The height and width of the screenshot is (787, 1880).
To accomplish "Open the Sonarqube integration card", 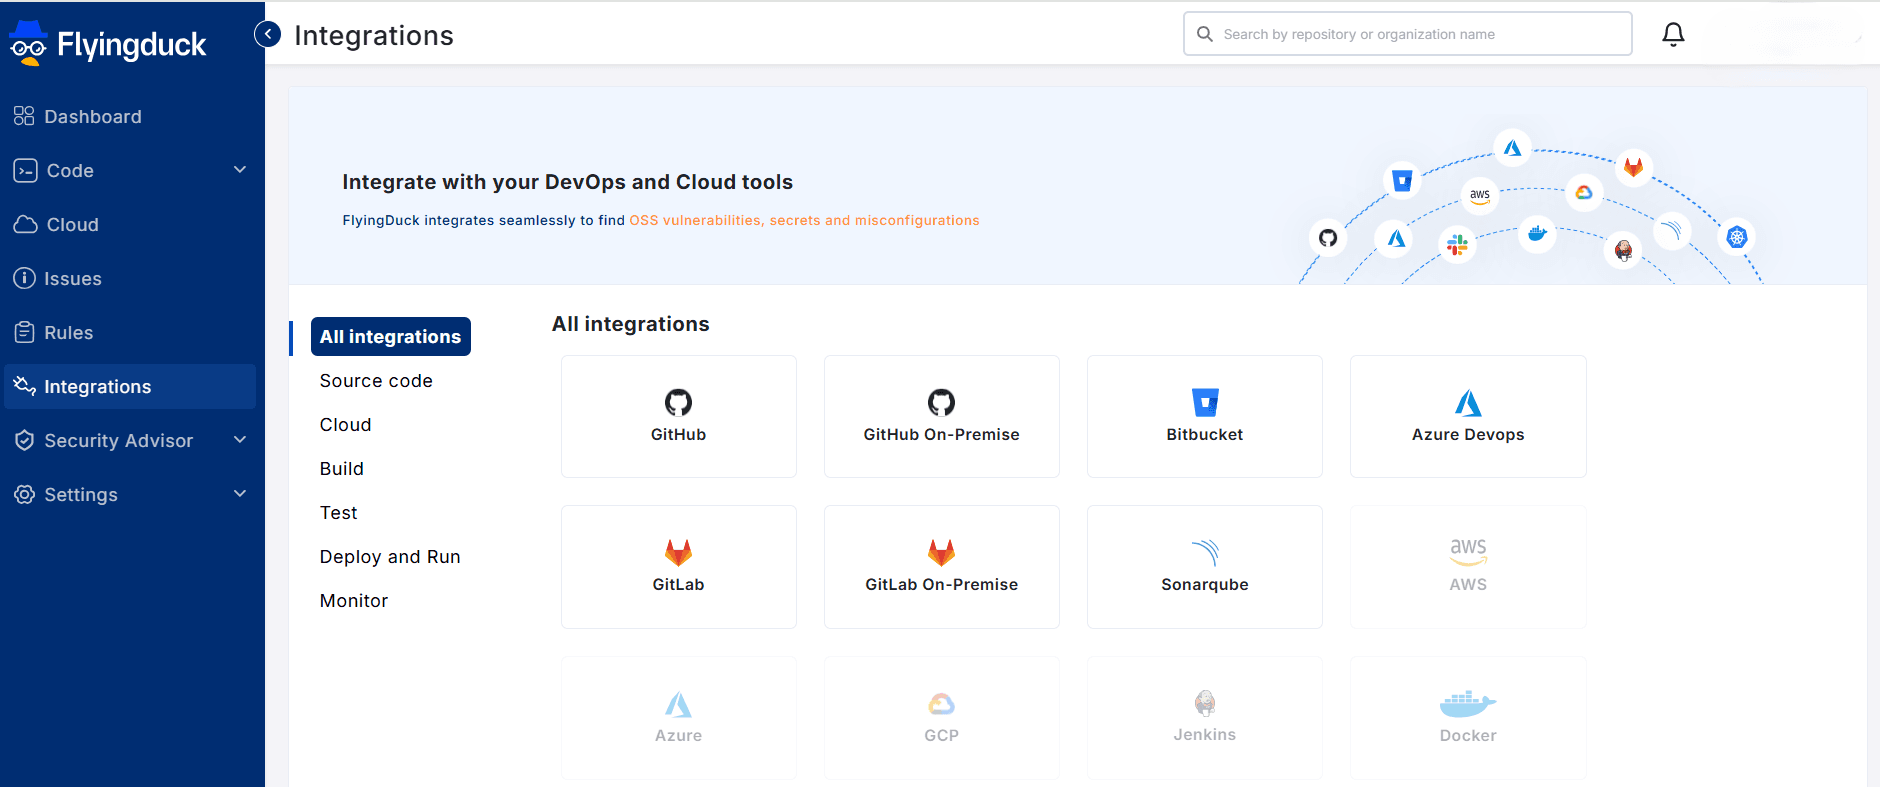I will click(x=1205, y=567).
